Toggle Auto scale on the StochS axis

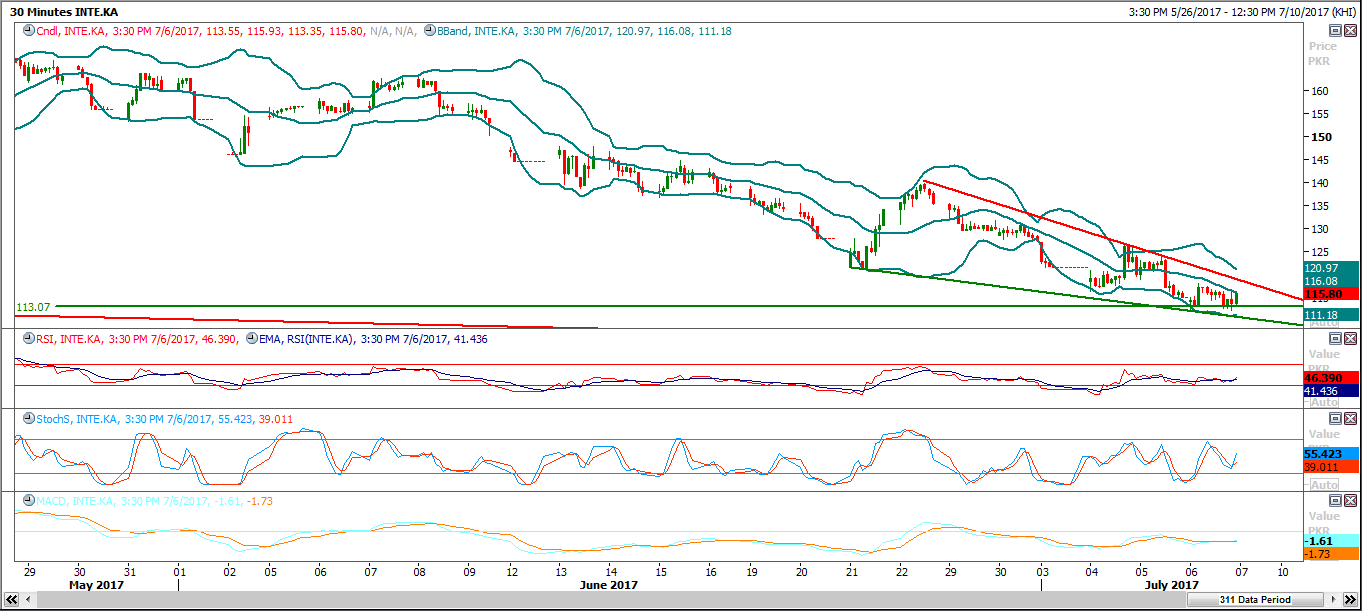pos(1324,484)
